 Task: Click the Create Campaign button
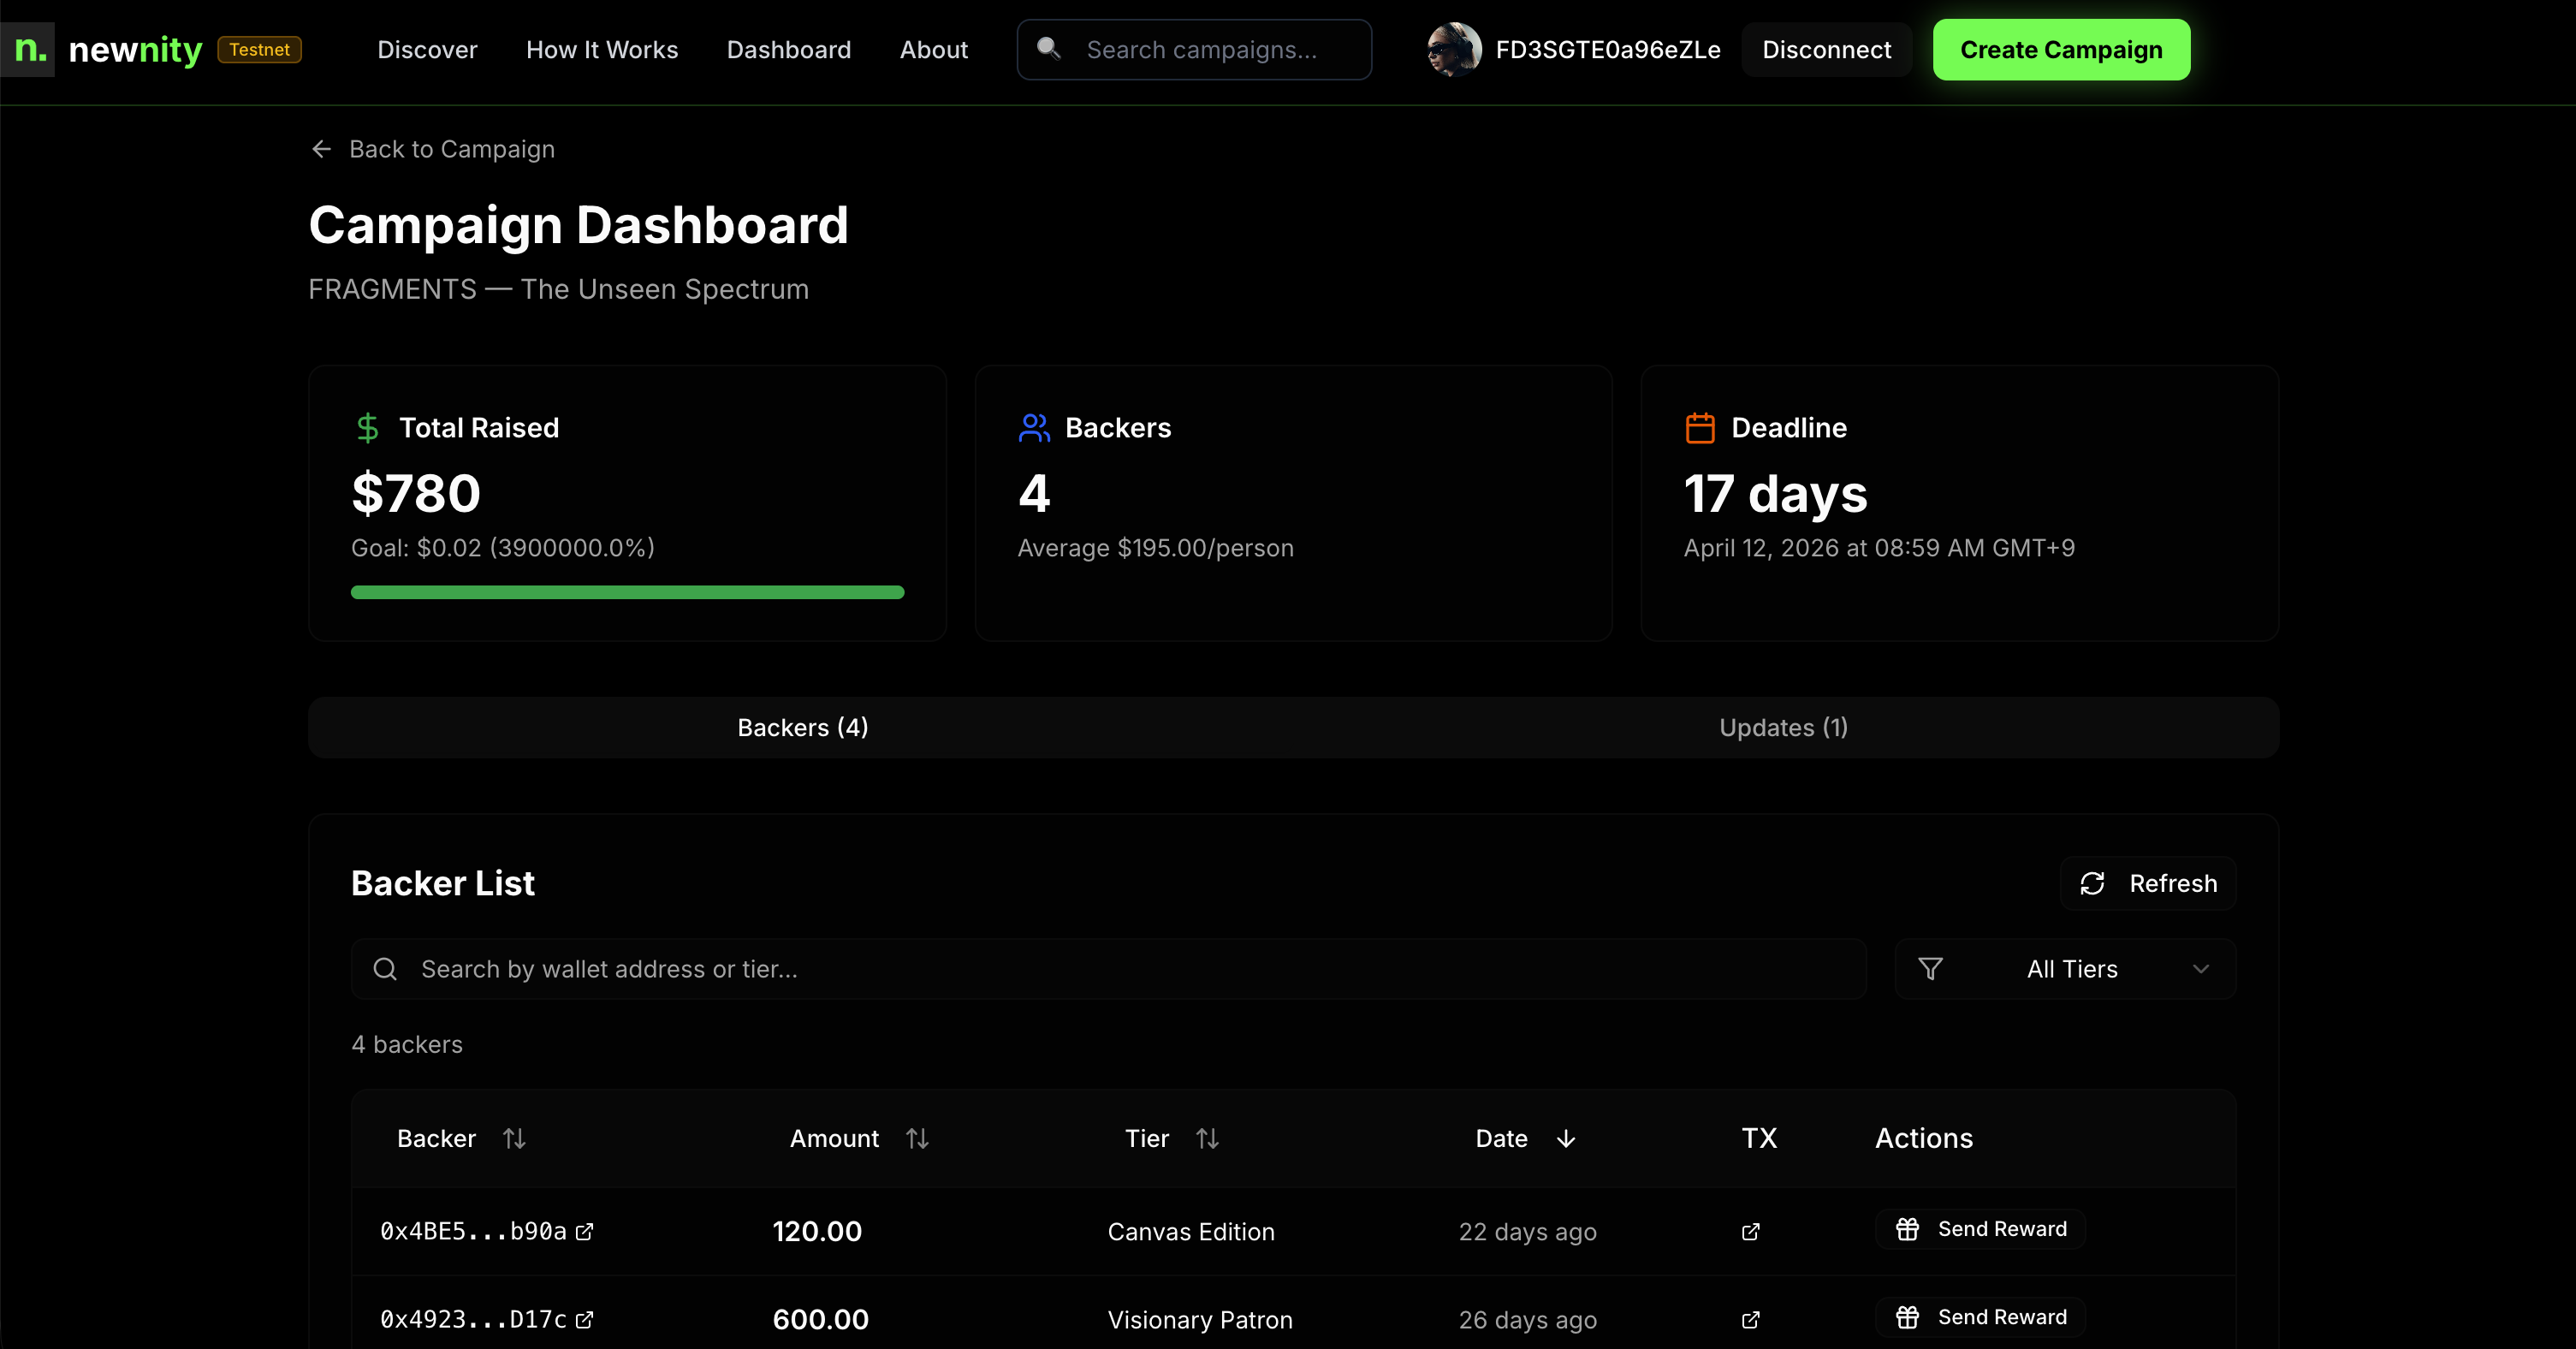2060,49
